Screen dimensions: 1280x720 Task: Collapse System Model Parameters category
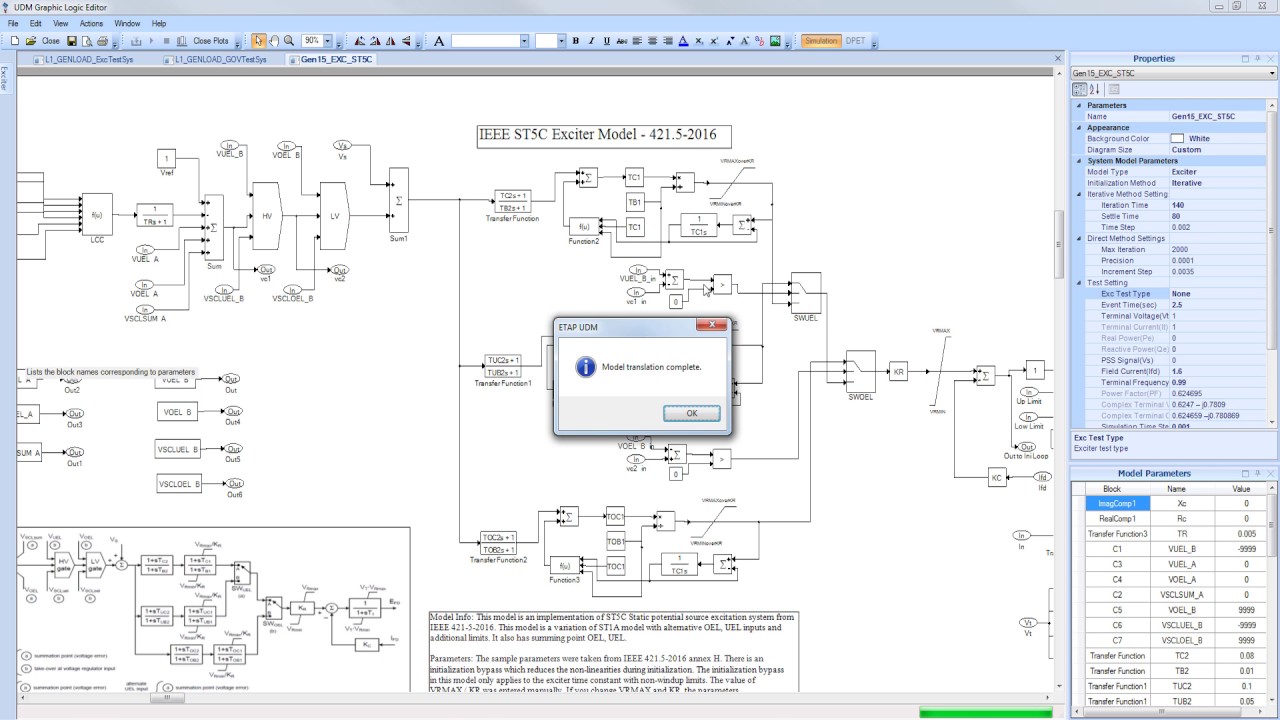pyautogui.click(x=1079, y=160)
